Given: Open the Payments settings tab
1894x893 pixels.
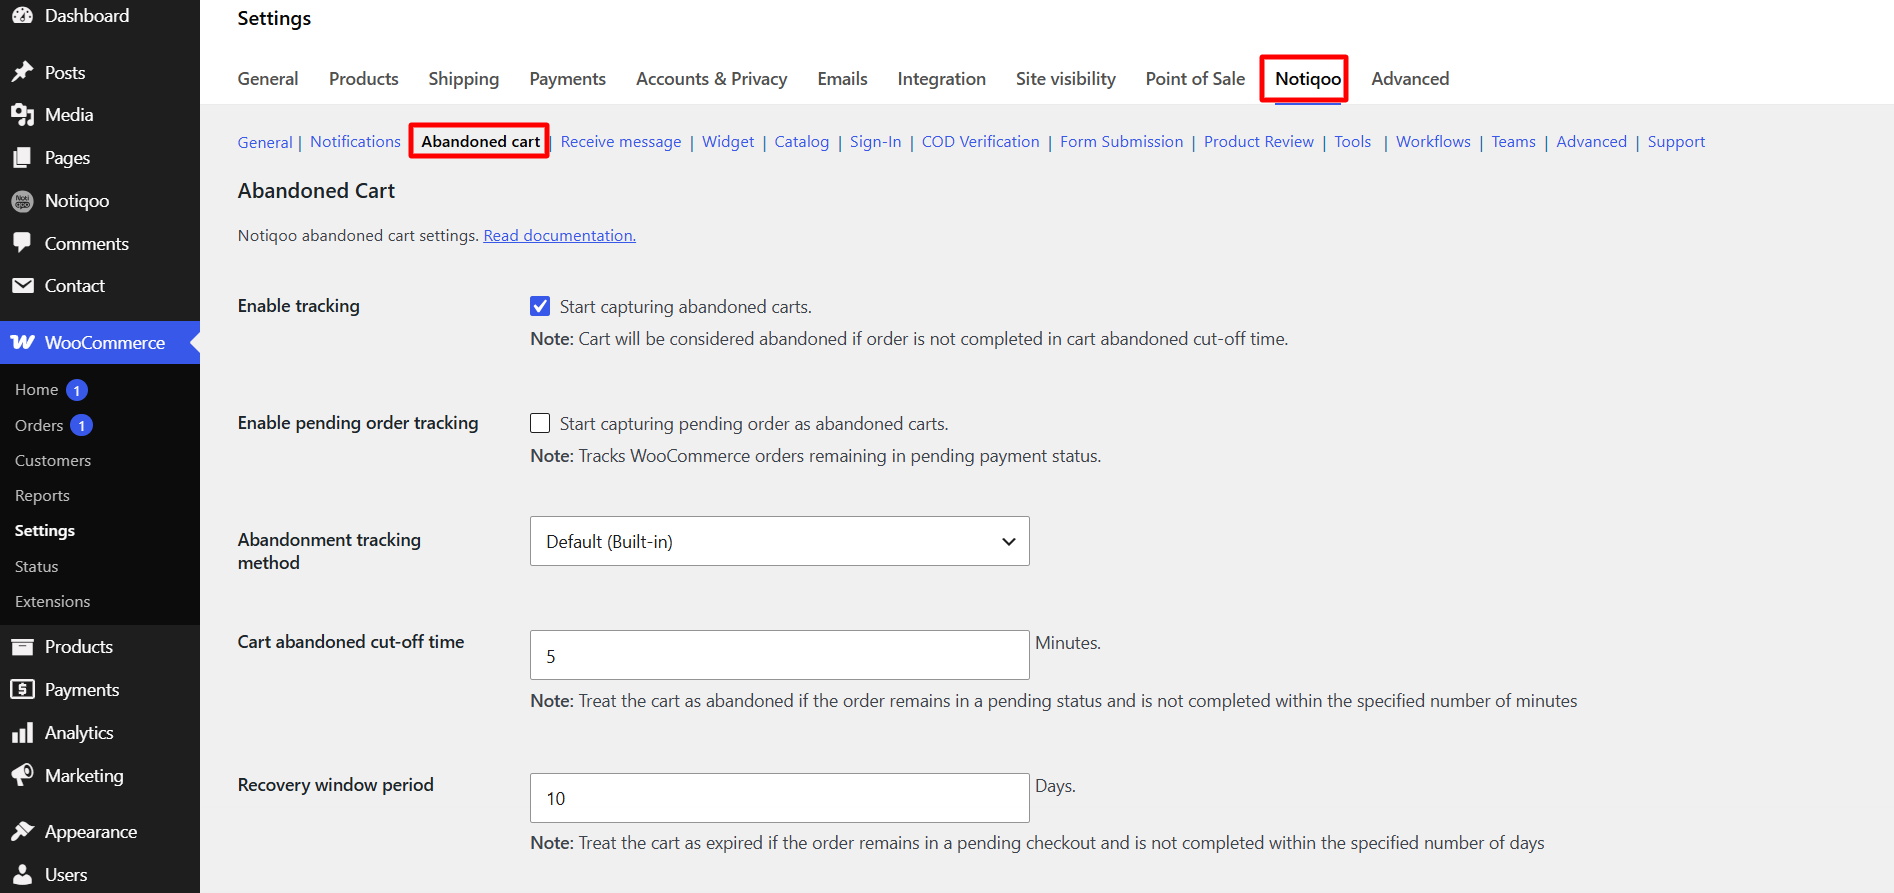Looking at the screenshot, I should pos(567,79).
